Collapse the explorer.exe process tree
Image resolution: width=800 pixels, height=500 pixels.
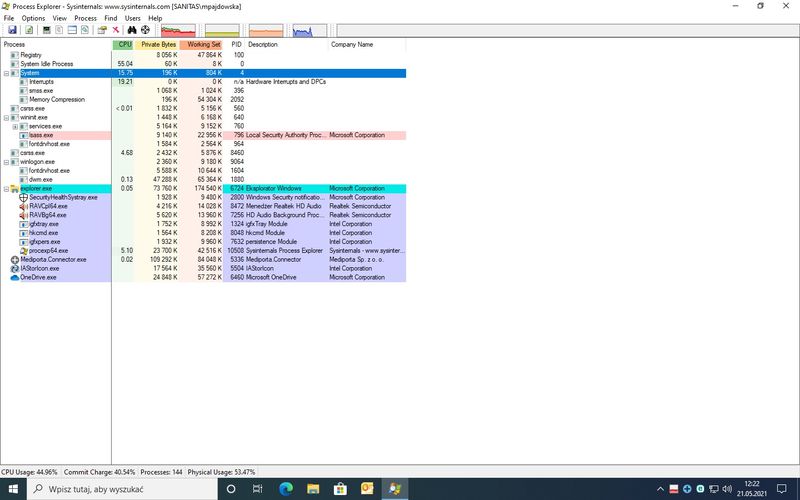[6, 188]
